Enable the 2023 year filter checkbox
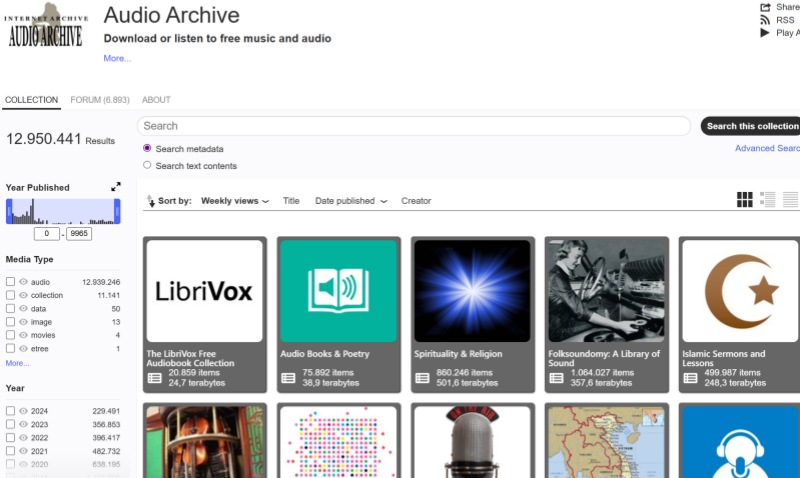The height and width of the screenshot is (478, 800). pyautogui.click(x=10, y=424)
